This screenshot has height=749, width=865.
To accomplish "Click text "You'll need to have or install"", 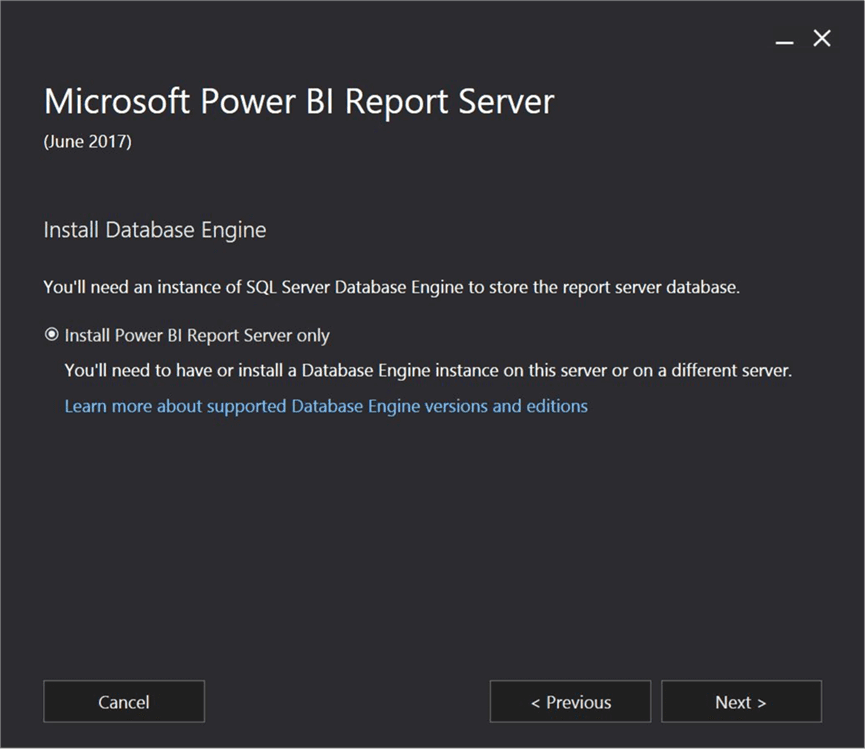I will click(174, 370).
